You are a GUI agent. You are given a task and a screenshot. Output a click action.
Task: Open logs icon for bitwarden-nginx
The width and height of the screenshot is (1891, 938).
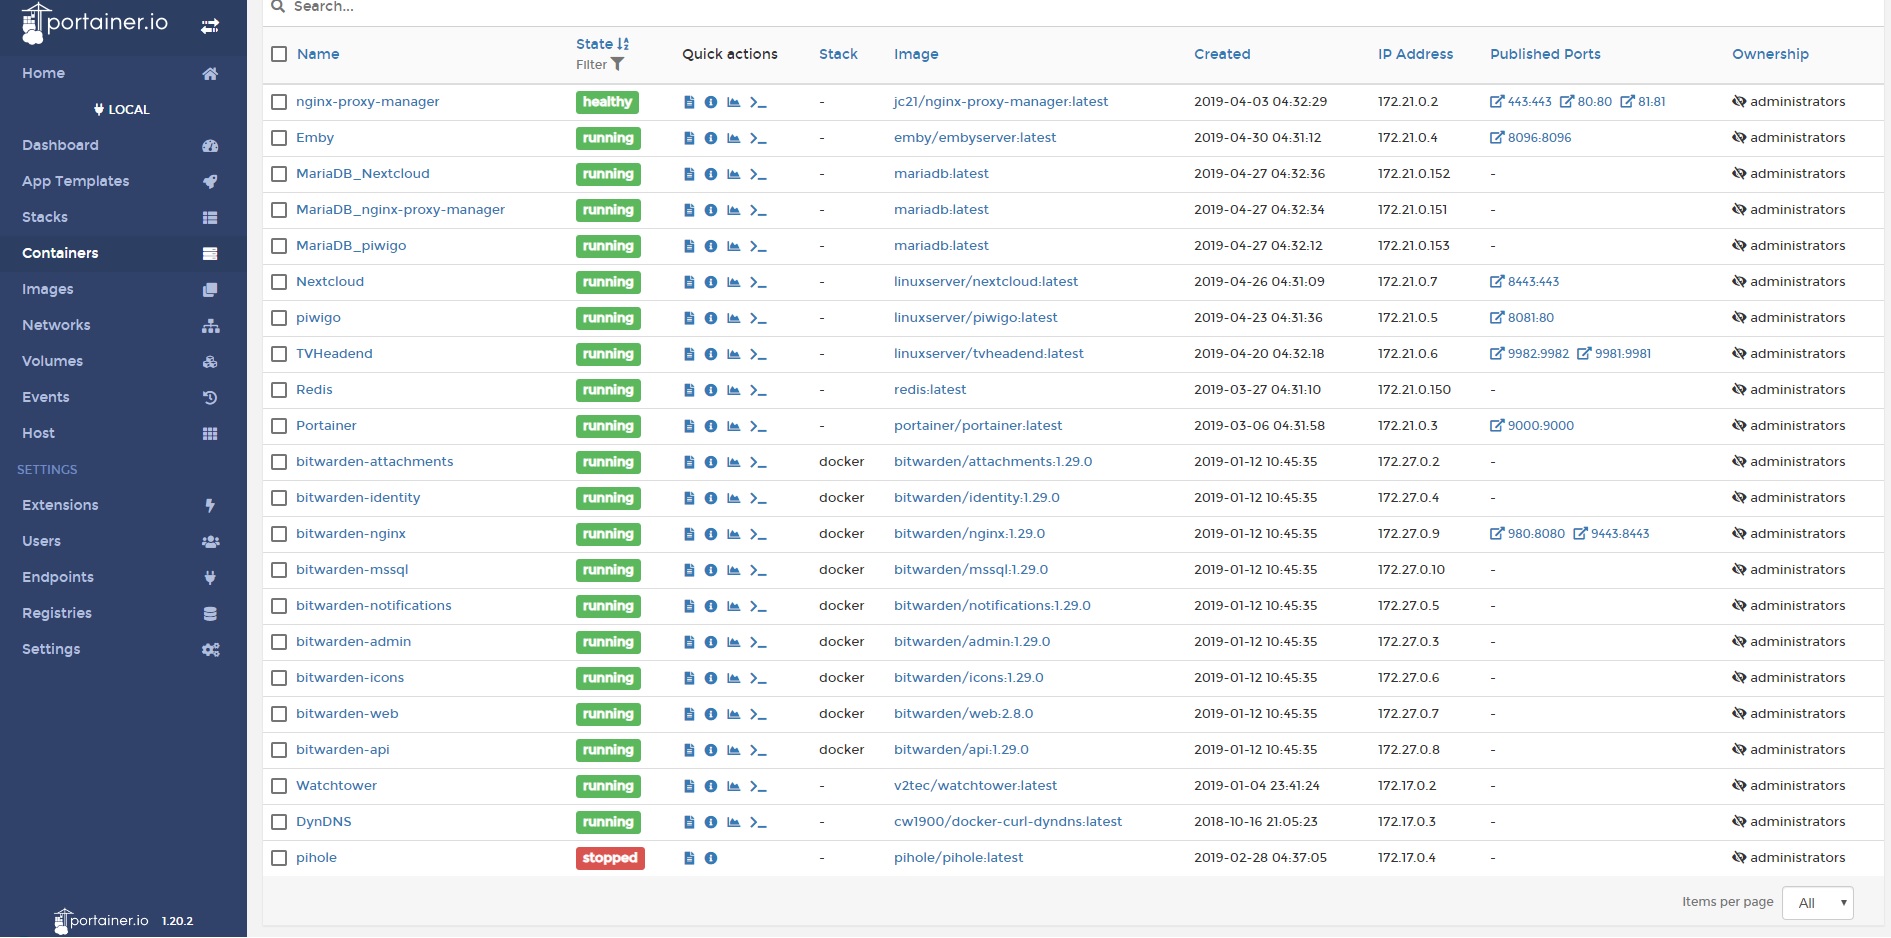tap(689, 534)
